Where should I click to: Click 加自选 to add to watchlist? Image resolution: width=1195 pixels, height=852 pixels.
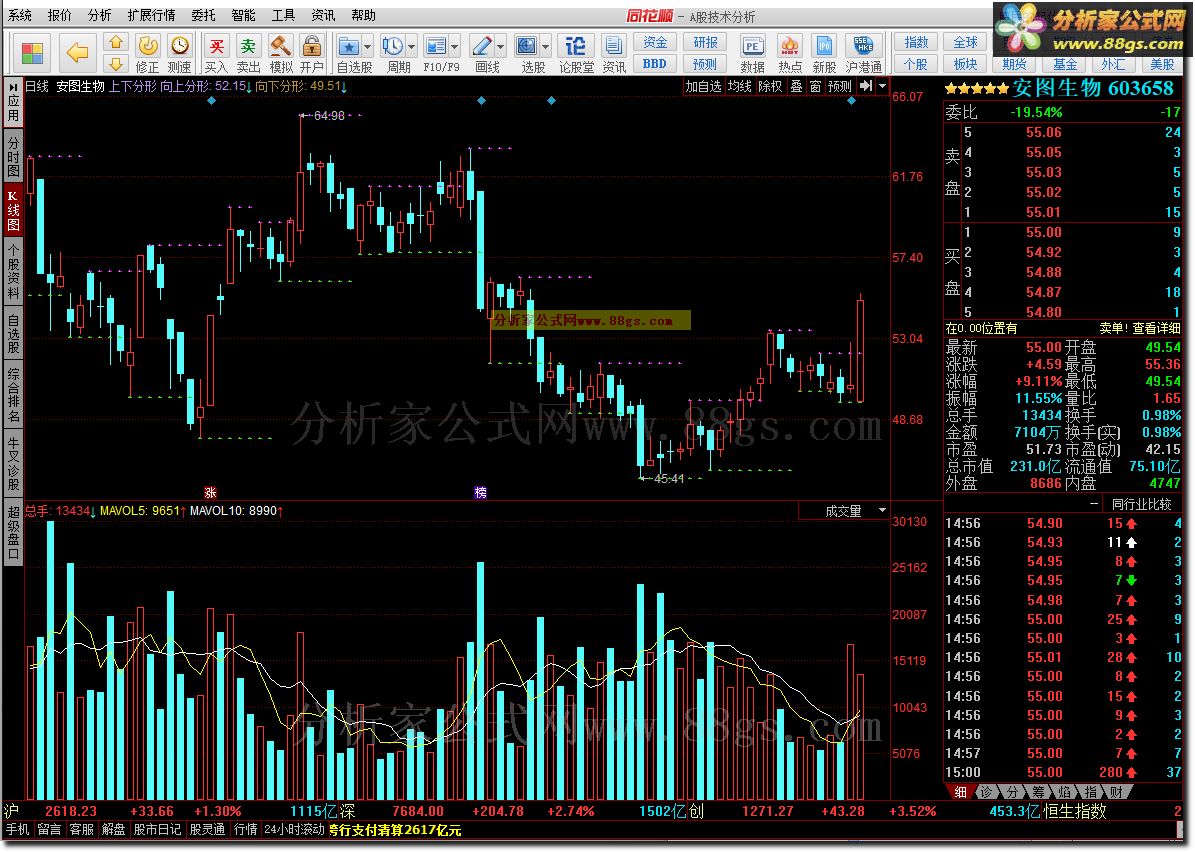703,86
